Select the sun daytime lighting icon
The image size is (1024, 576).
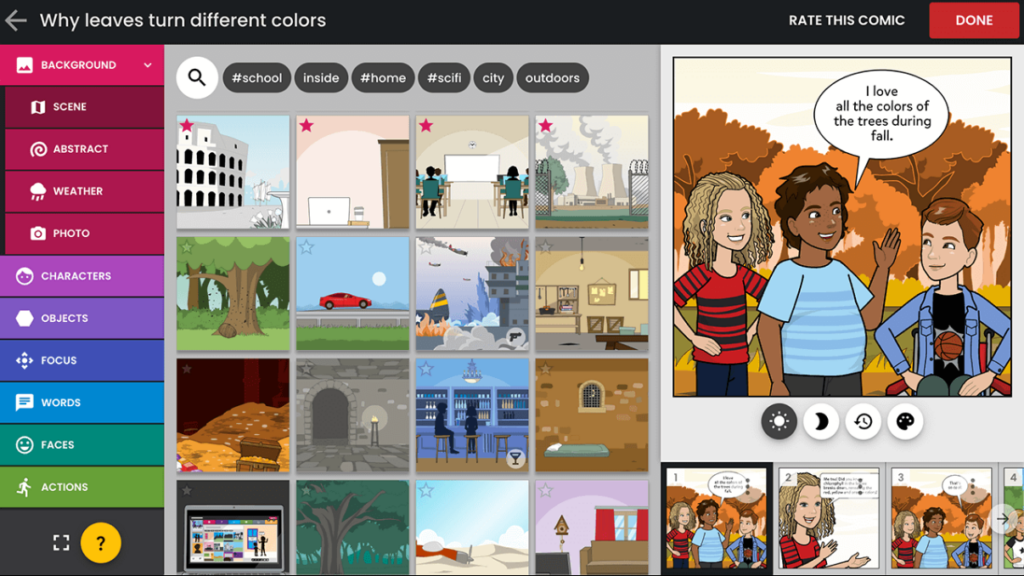778,421
